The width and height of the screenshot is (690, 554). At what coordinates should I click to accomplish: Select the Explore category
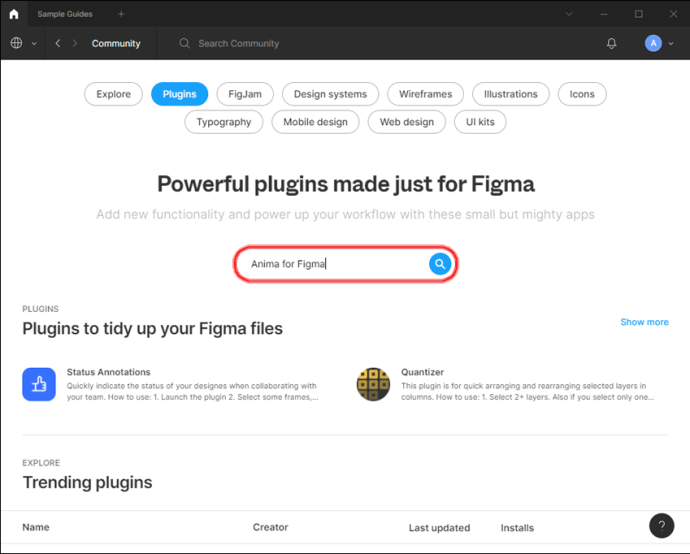114,94
